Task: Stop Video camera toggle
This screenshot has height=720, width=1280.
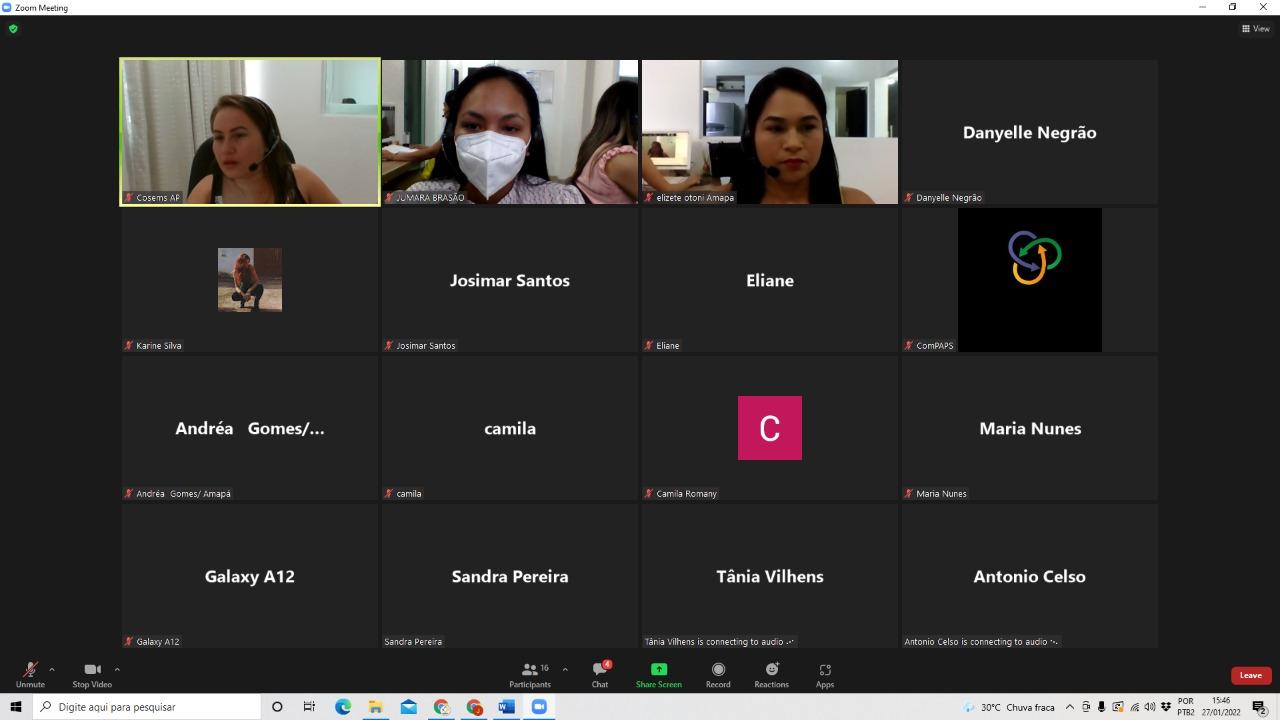Action: (92, 674)
